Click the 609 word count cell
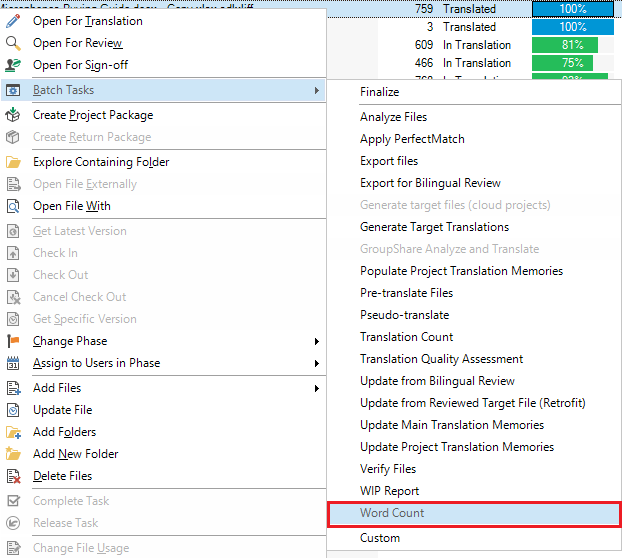The width and height of the screenshot is (622, 558). tap(424, 45)
